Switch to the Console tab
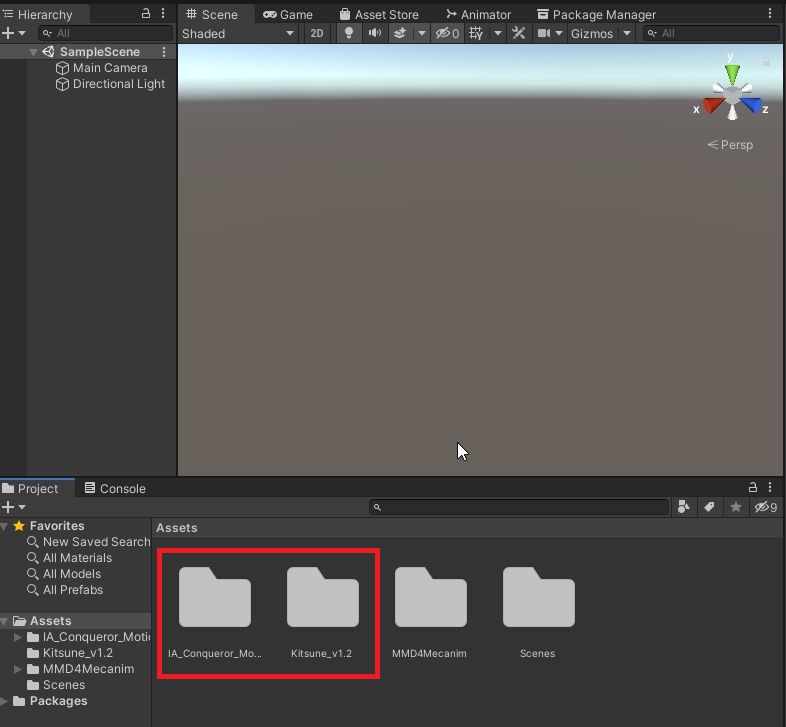Image resolution: width=786 pixels, height=727 pixels. point(115,488)
